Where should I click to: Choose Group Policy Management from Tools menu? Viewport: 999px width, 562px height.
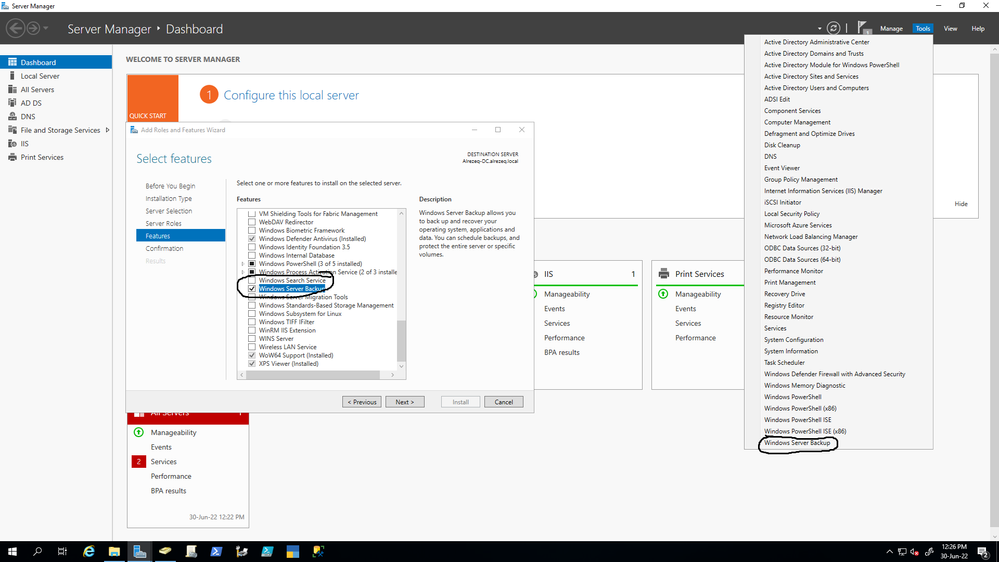click(x=801, y=179)
